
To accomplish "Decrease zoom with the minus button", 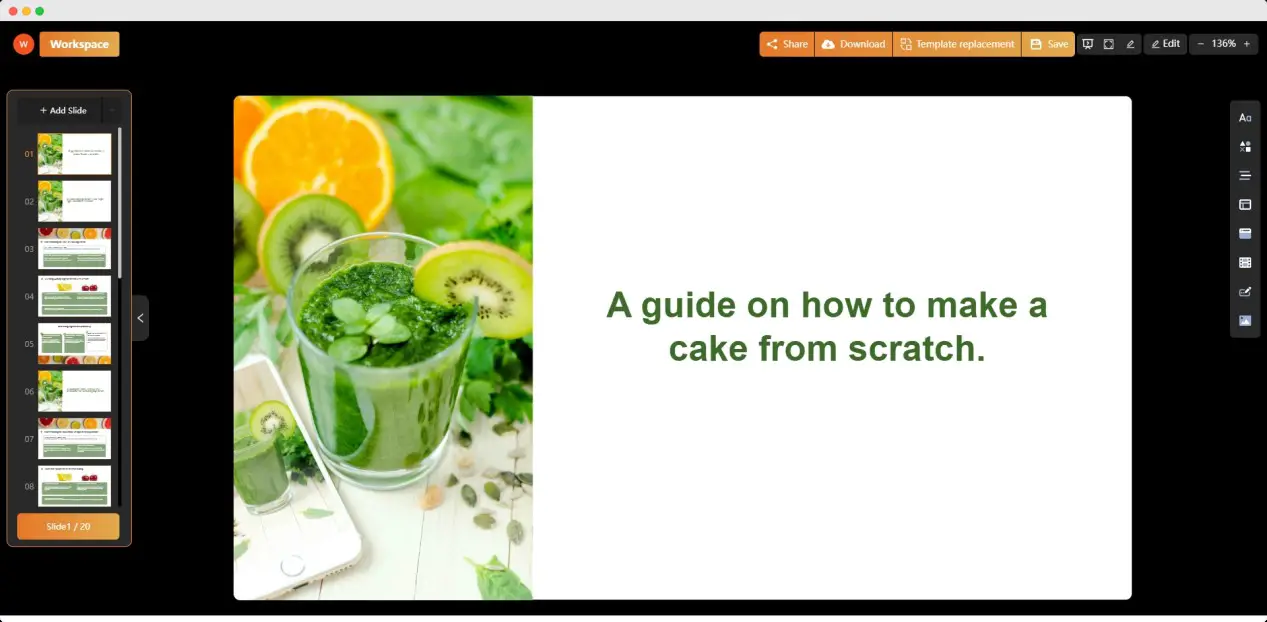I will (1198, 44).
